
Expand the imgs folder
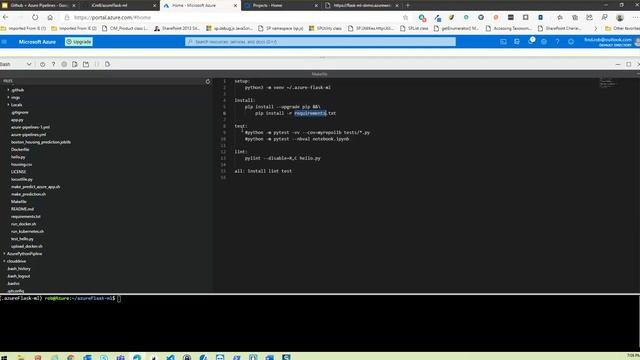click(x=8, y=98)
